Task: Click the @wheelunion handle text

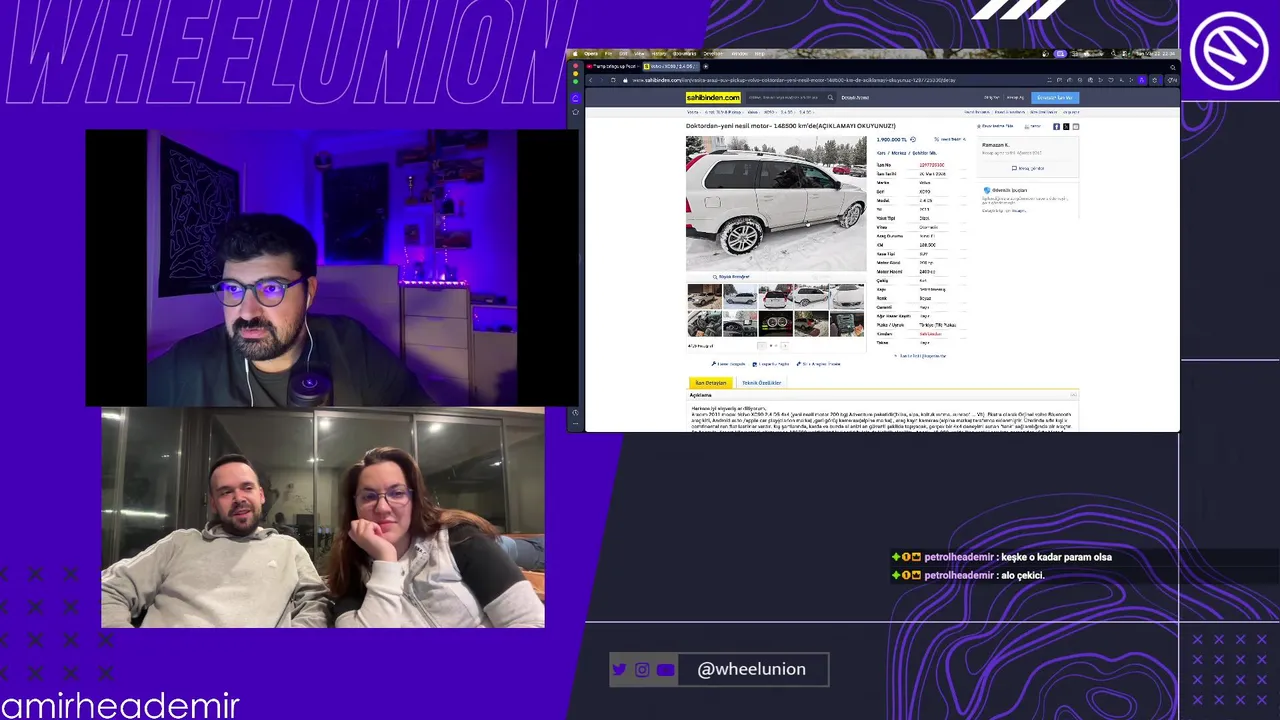Action: click(751, 669)
